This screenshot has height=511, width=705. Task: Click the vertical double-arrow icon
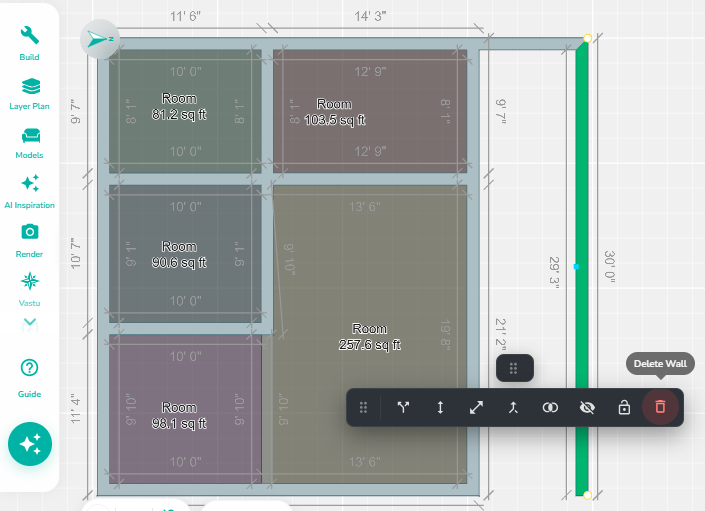click(x=440, y=407)
